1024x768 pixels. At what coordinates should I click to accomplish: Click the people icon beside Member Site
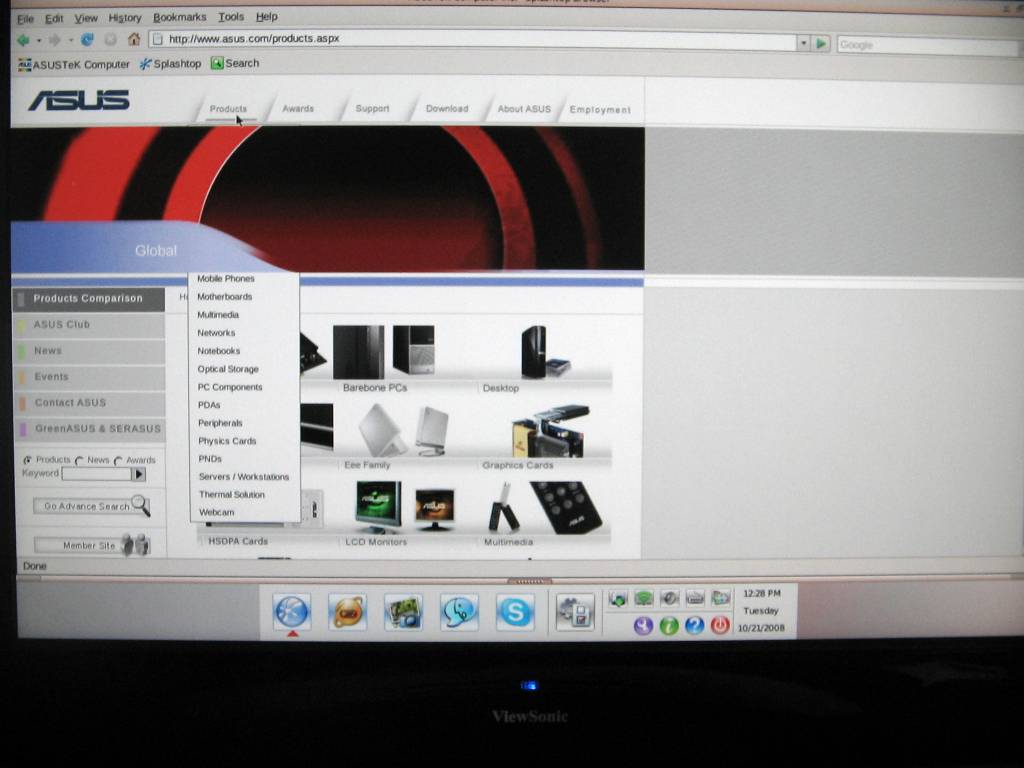136,544
